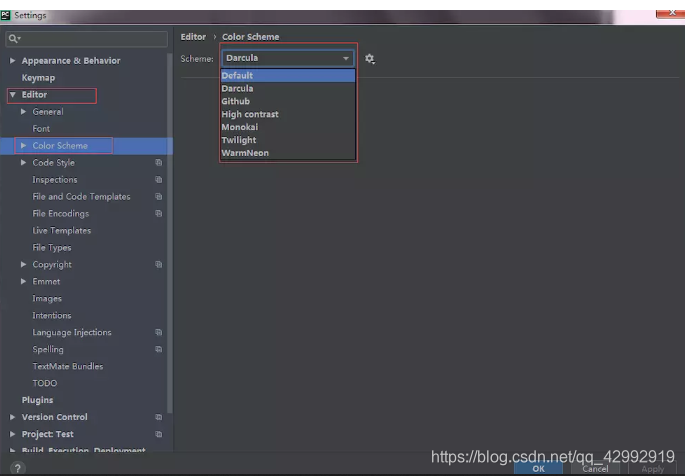Choose Darcula from the scheme list
The image size is (685, 476).
pyautogui.click(x=288, y=88)
